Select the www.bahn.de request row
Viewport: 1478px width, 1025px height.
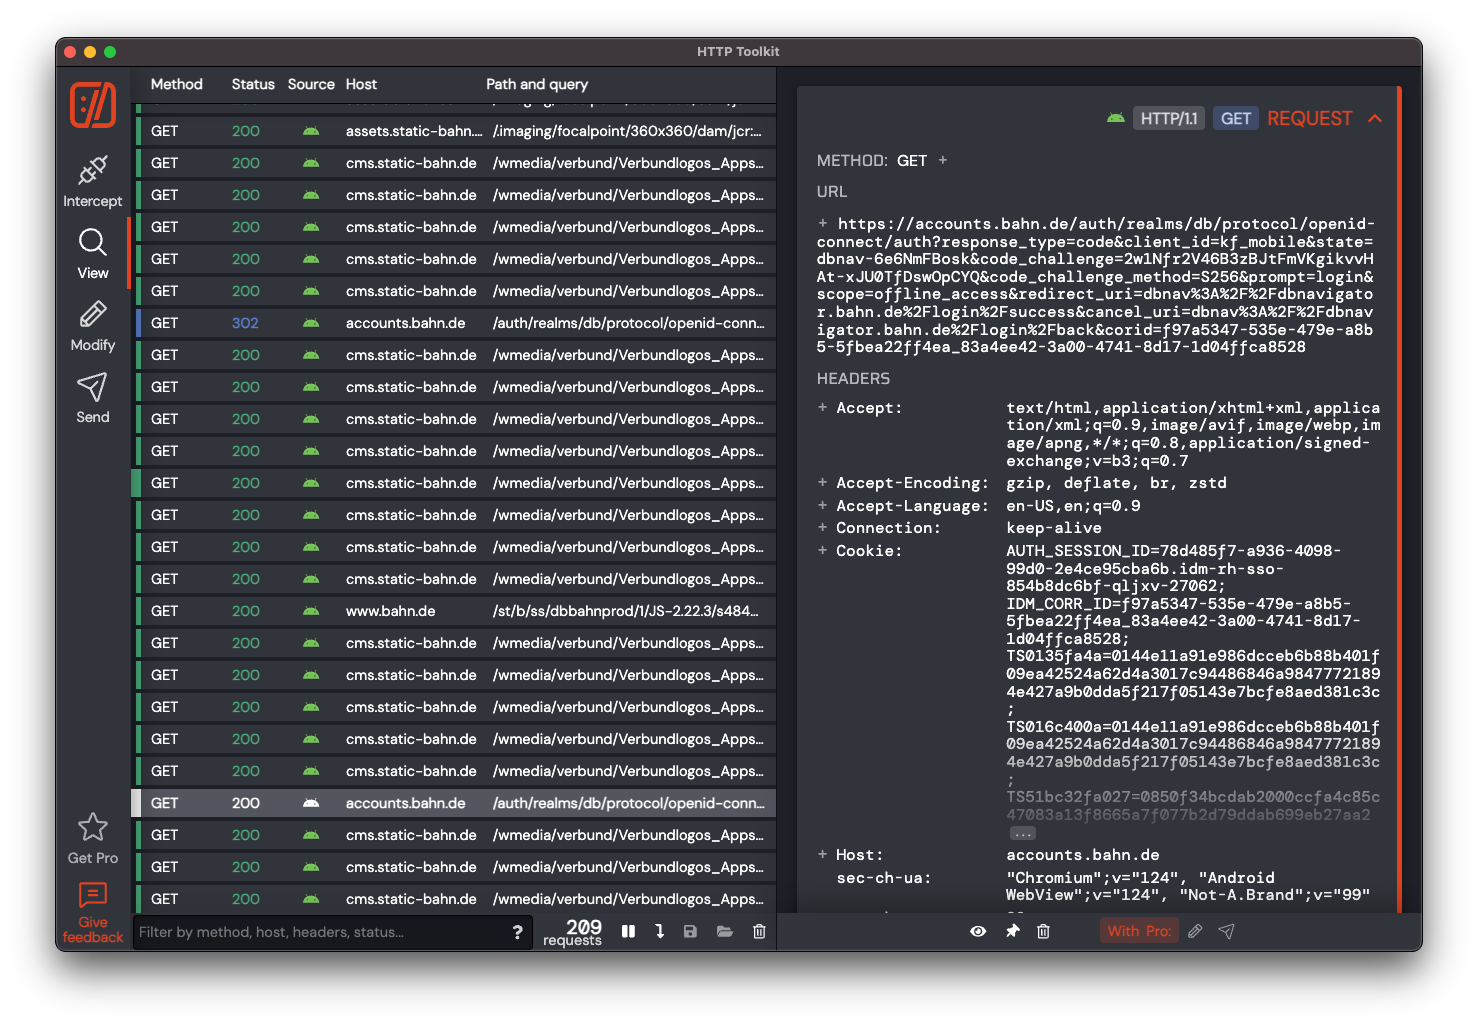point(454,611)
